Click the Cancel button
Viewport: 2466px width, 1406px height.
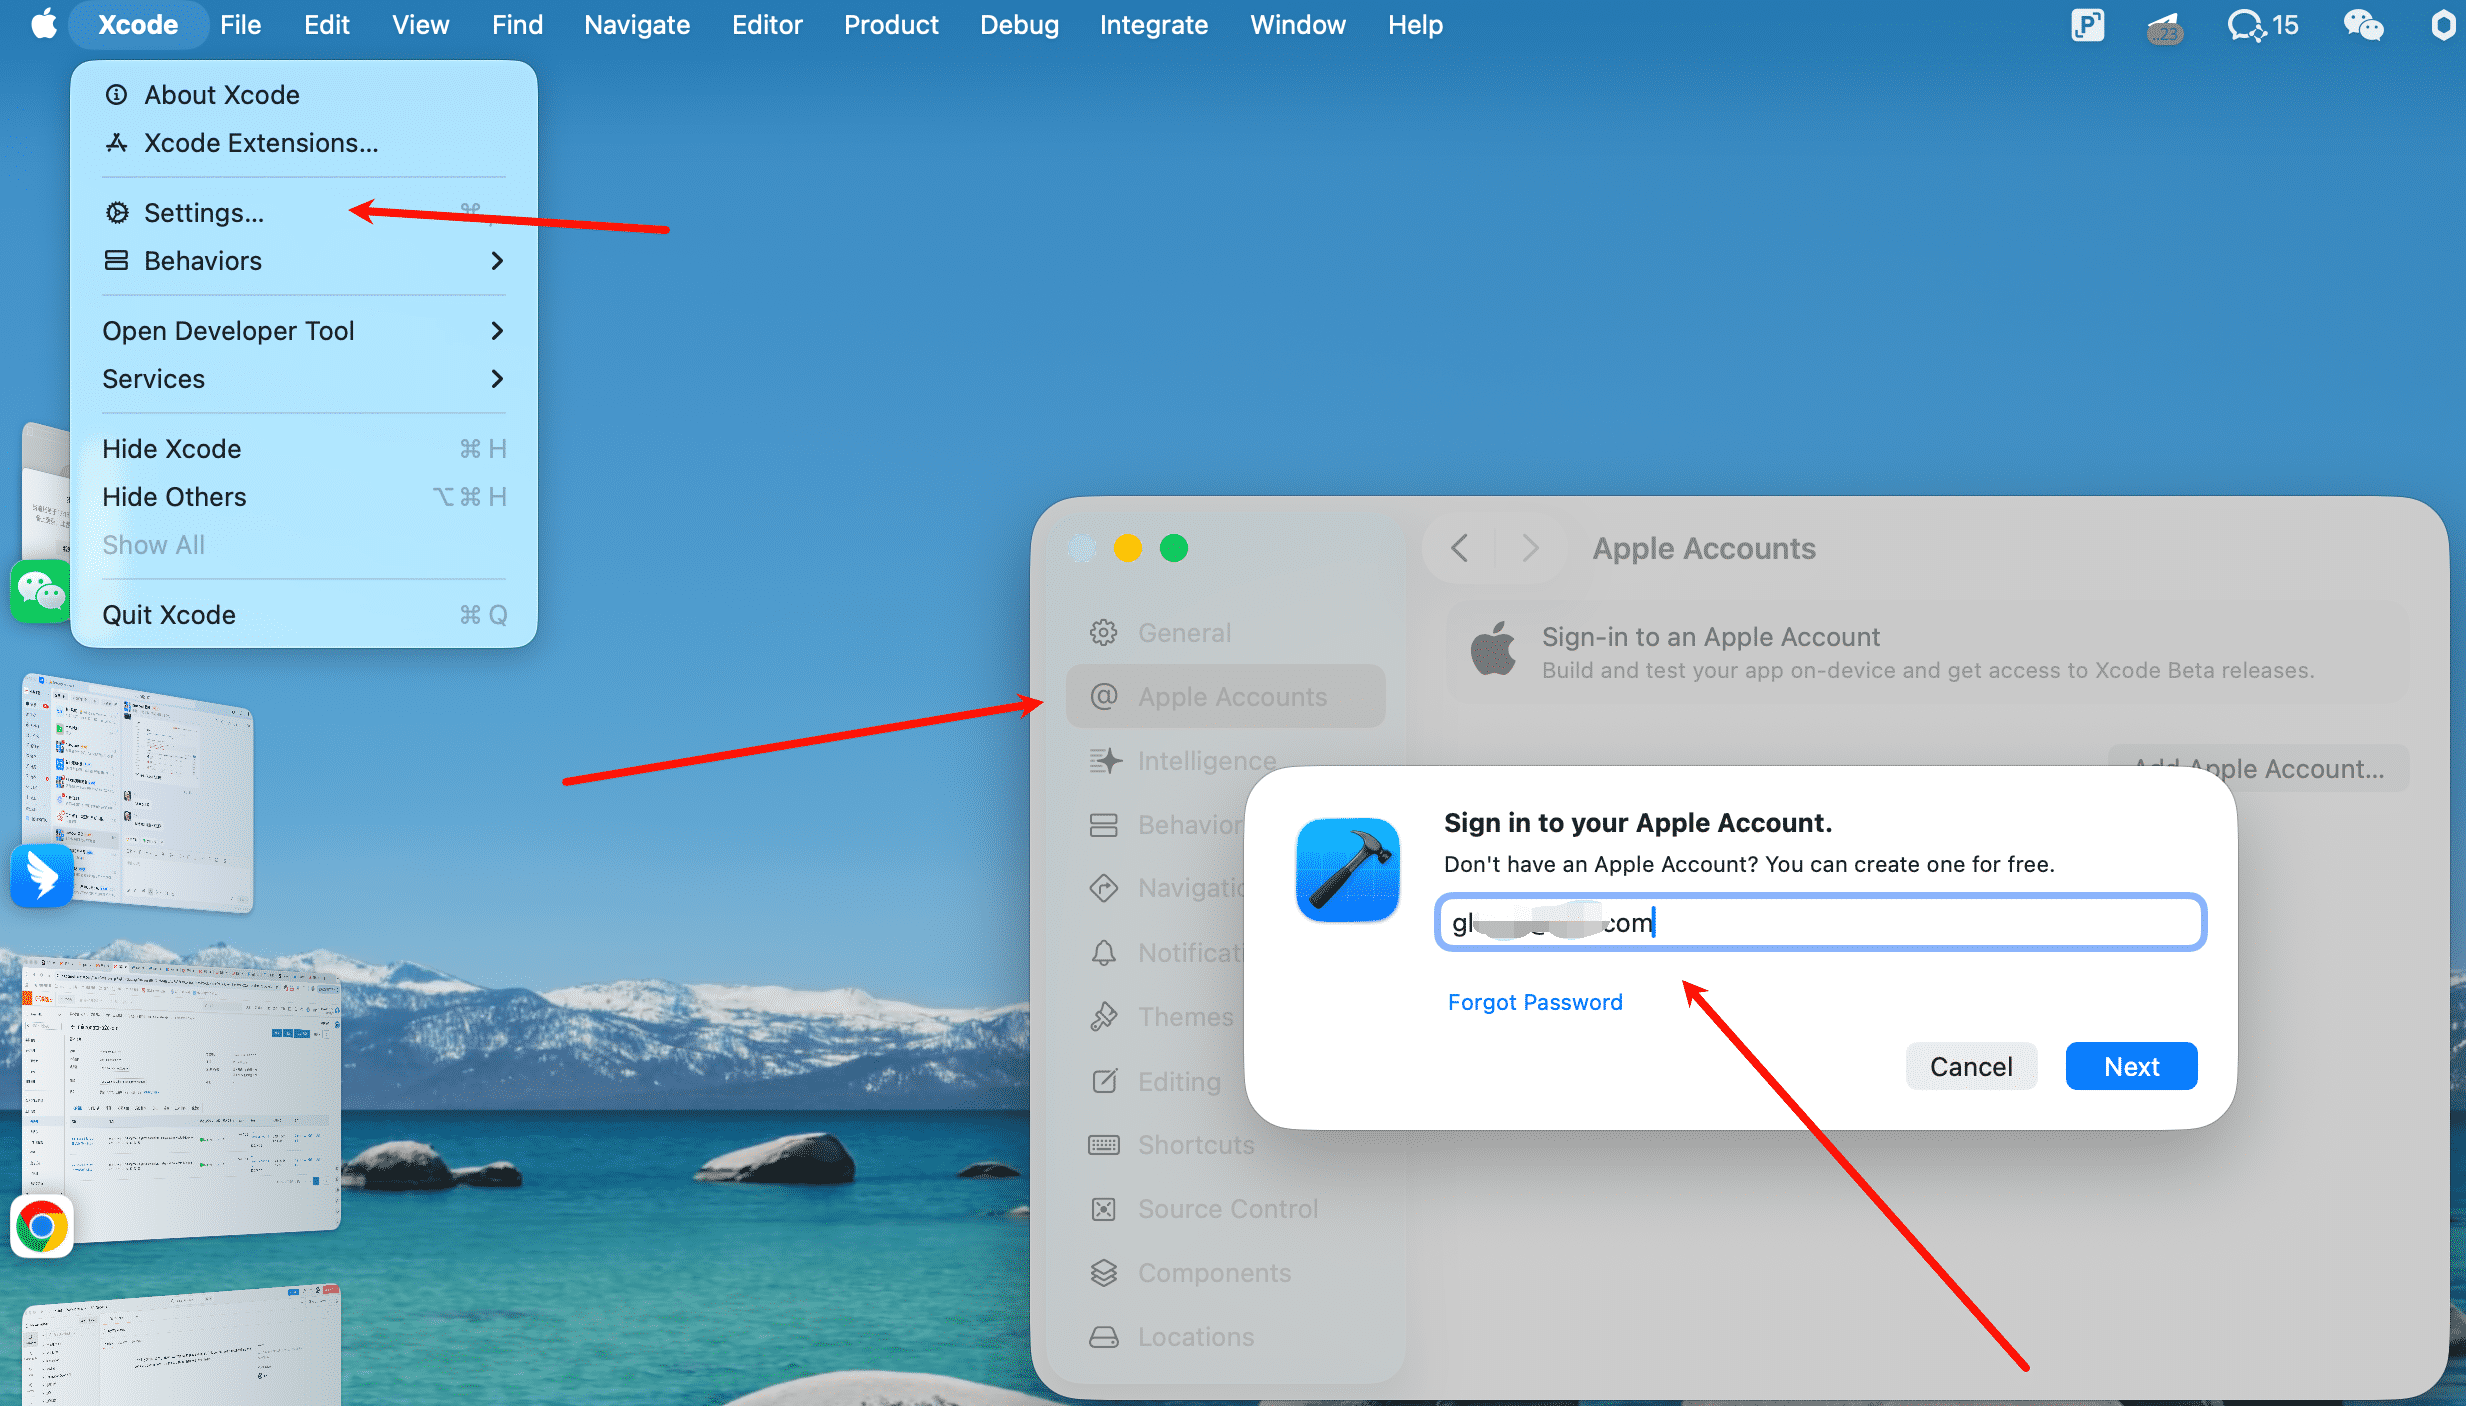coord(1970,1067)
